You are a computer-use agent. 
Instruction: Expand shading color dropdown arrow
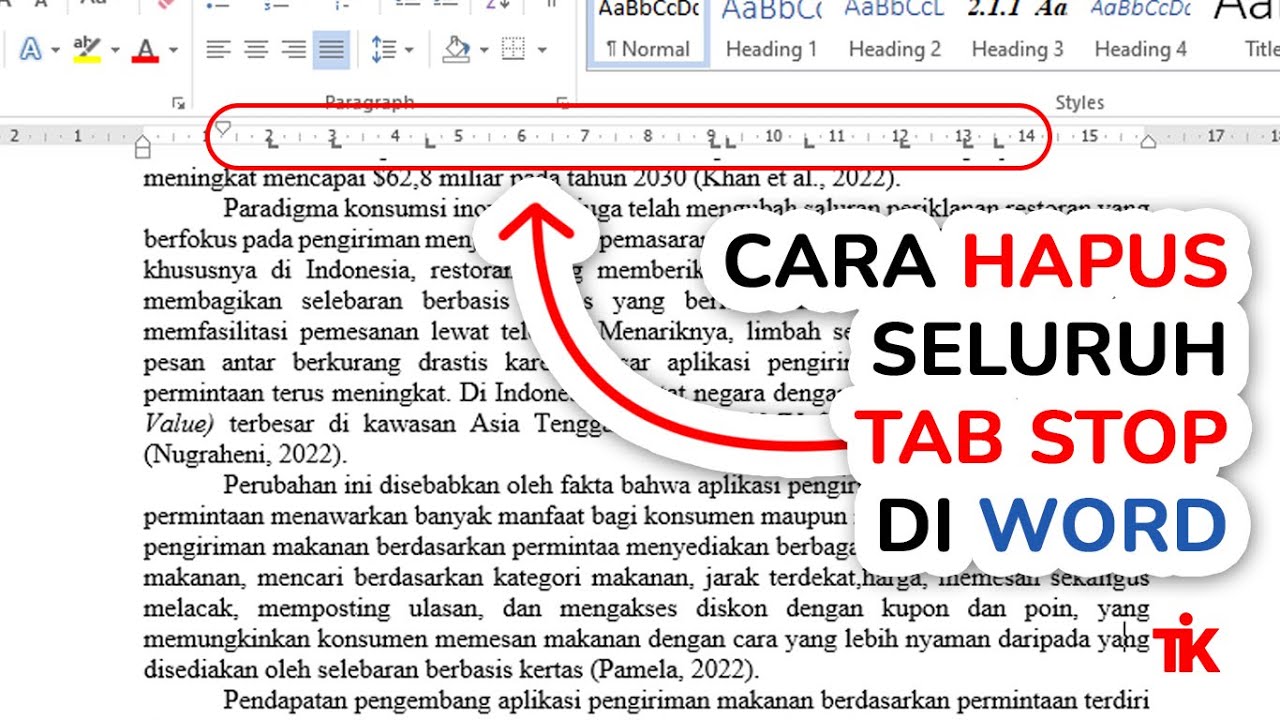pos(484,49)
